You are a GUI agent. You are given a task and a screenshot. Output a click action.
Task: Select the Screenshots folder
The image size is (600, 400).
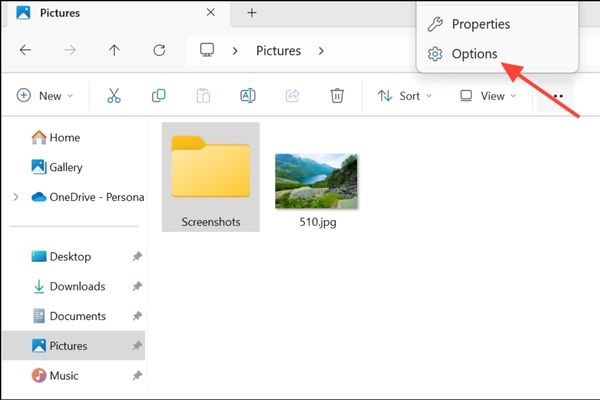coord(210,177)
